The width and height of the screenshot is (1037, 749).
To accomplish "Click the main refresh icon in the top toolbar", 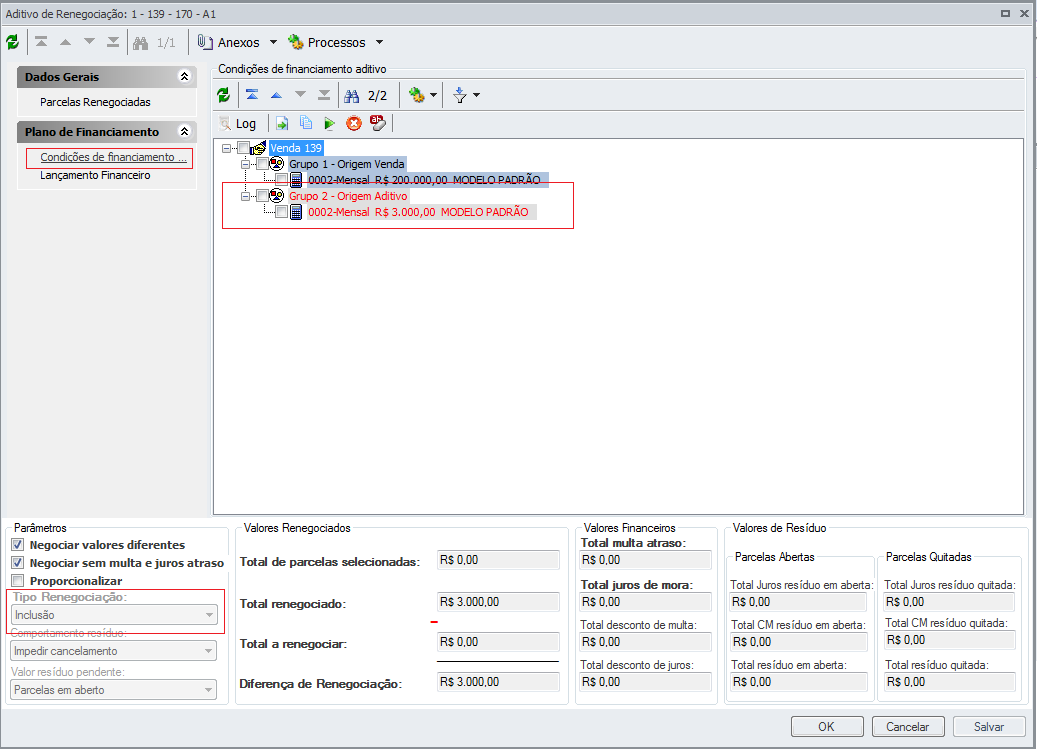I will (x=13, y=42).
